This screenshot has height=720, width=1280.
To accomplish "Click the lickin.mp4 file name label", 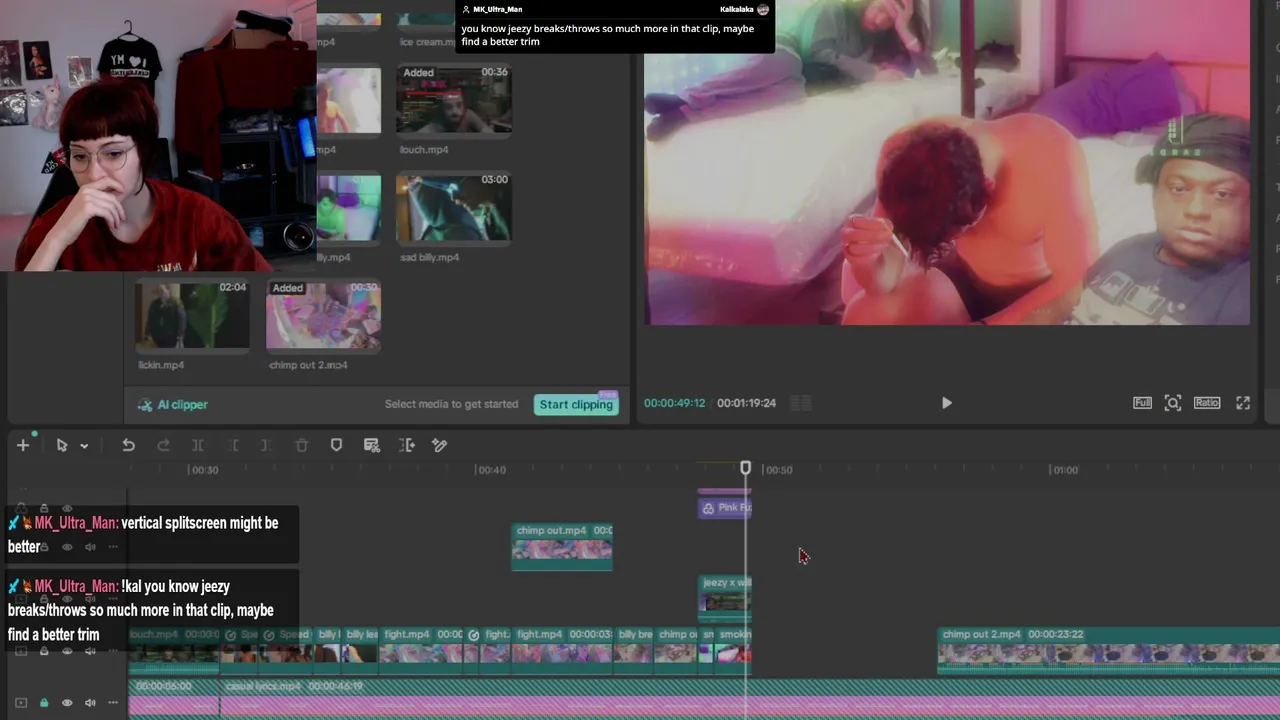I will point(161,365).
